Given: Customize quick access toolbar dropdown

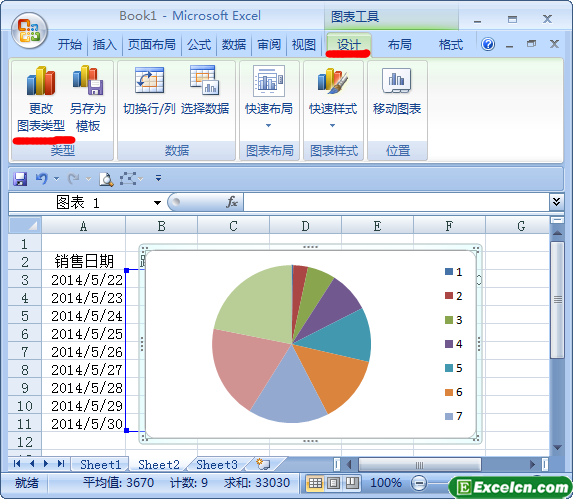Looking at the screenshot, I should click(x=158, y=178).
